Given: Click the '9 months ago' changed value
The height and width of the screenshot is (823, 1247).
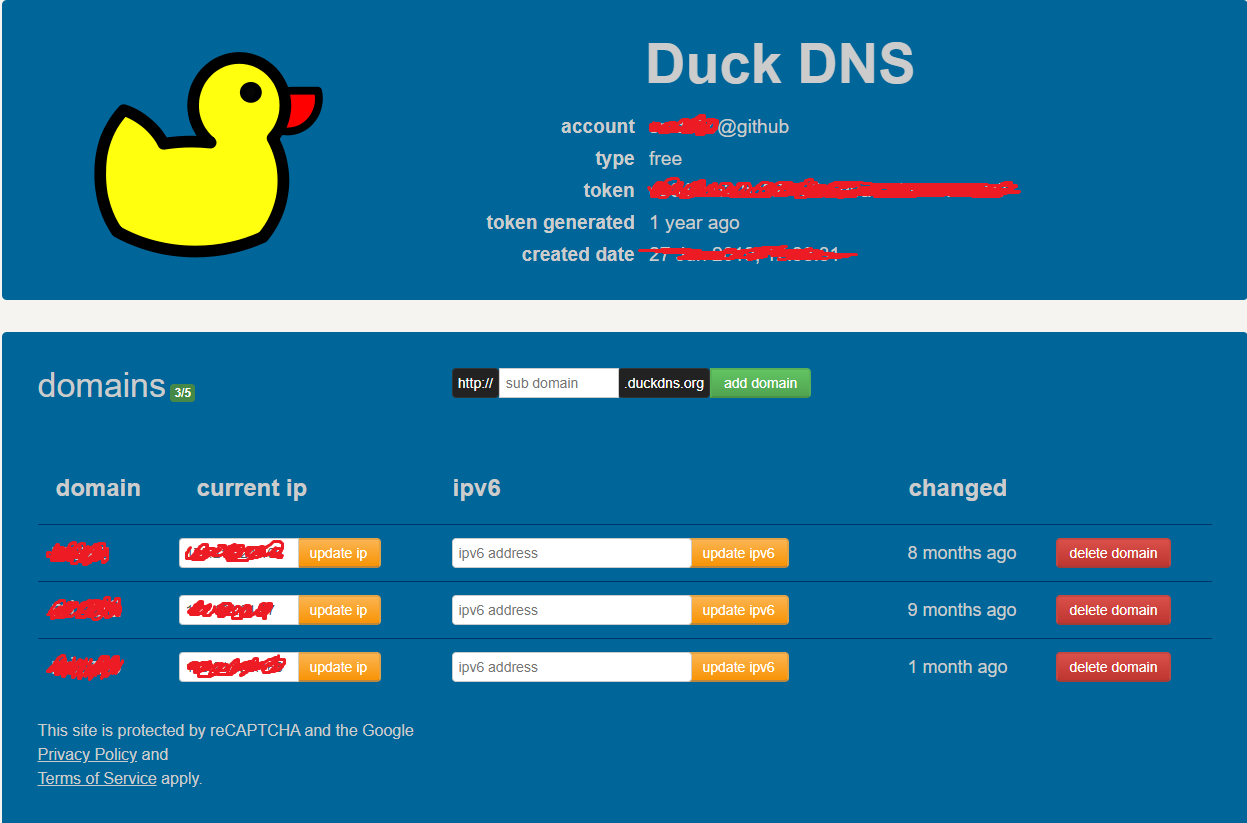Looking at the screenshot, I should tap(962, 610).
